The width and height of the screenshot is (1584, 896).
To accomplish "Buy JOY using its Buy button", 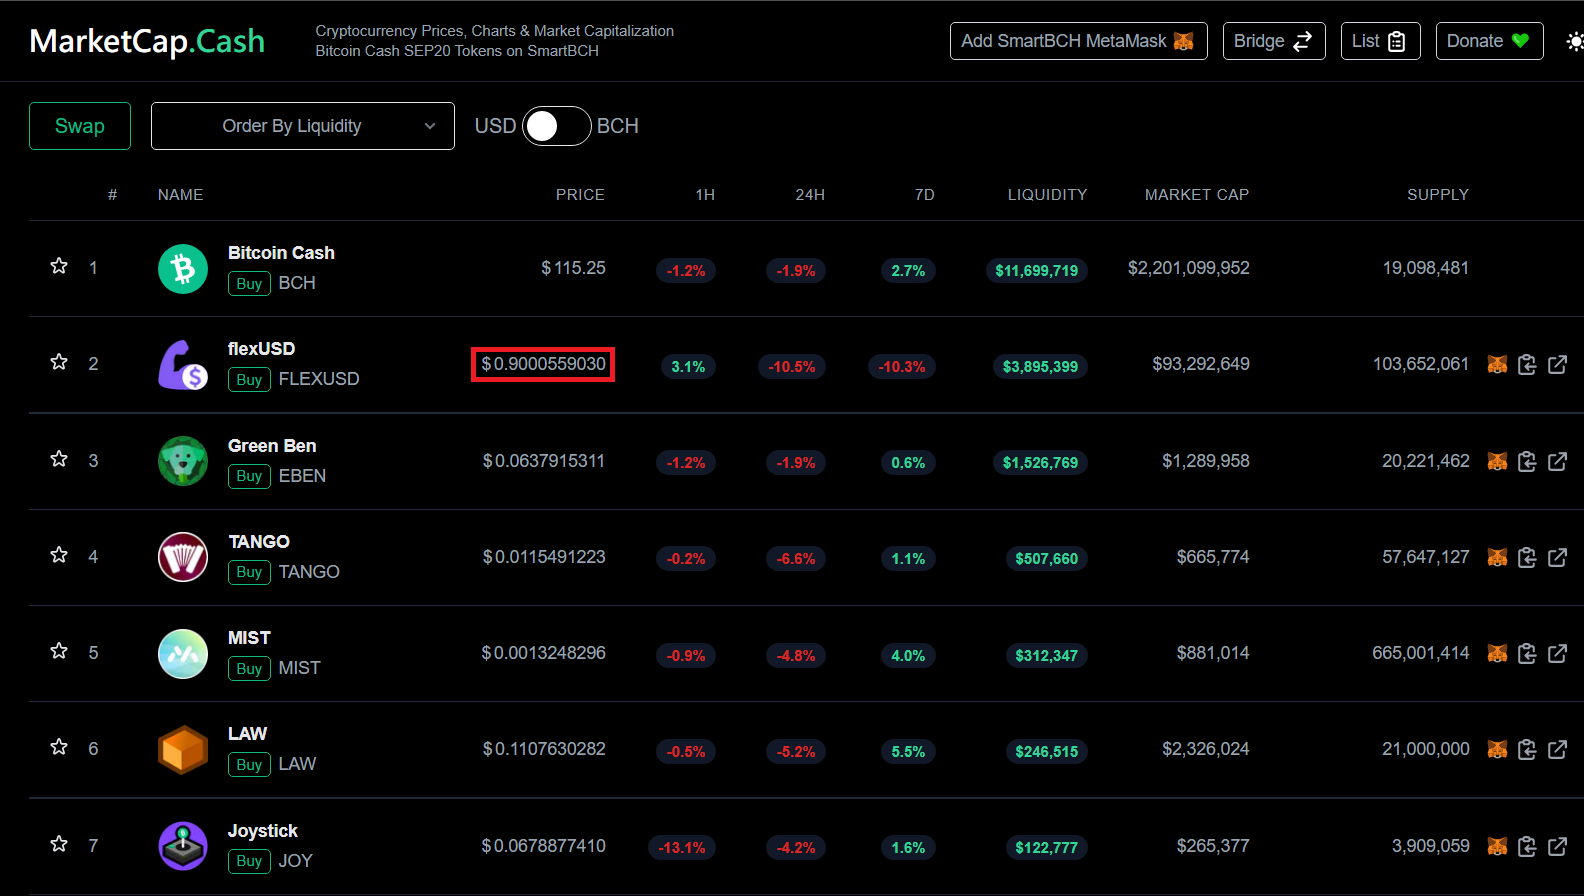I will pos(249,861).
